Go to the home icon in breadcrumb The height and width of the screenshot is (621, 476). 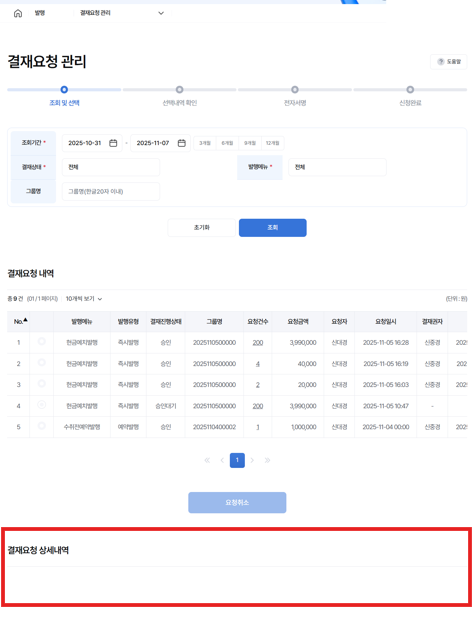coord(18,13)
